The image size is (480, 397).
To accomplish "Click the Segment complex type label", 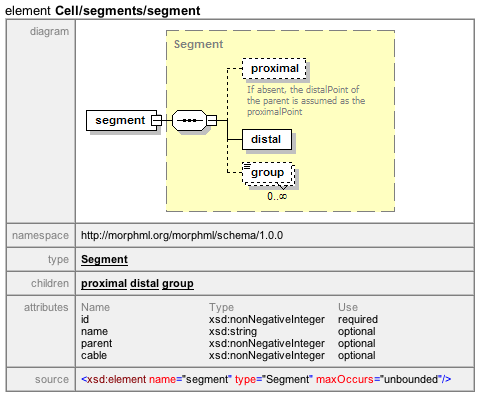I will click(x=198, y=44).
